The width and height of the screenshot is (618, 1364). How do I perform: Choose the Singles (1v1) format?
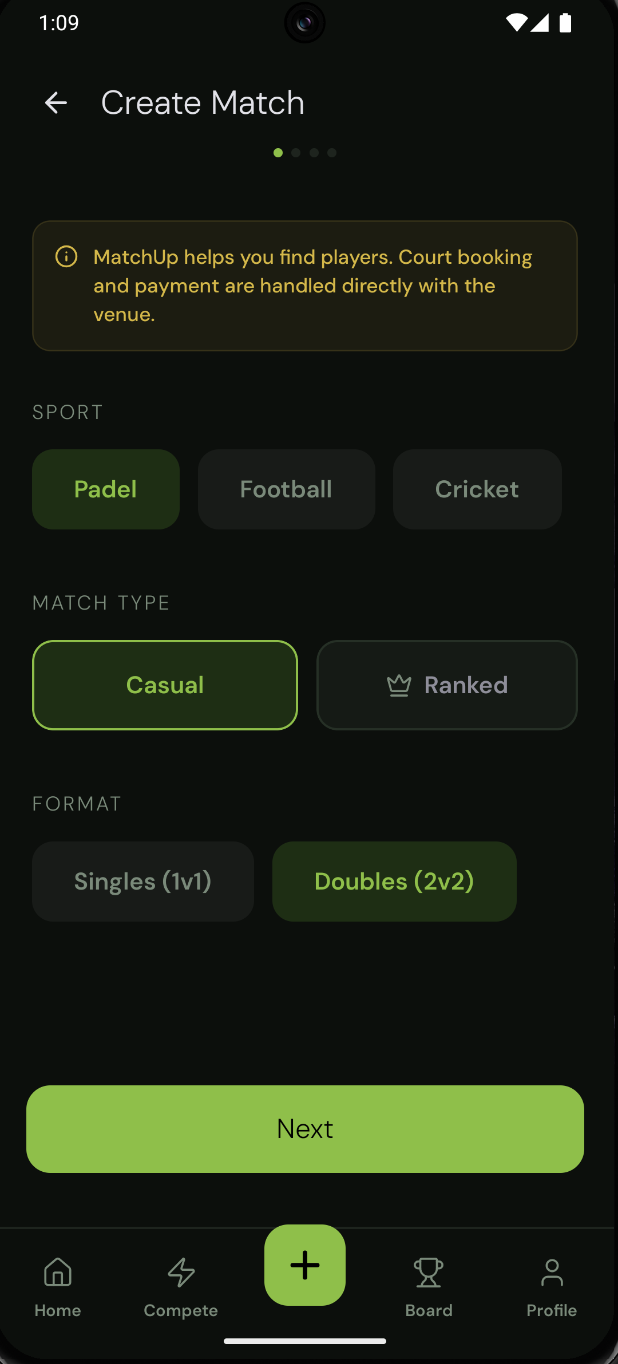[142, 881]
